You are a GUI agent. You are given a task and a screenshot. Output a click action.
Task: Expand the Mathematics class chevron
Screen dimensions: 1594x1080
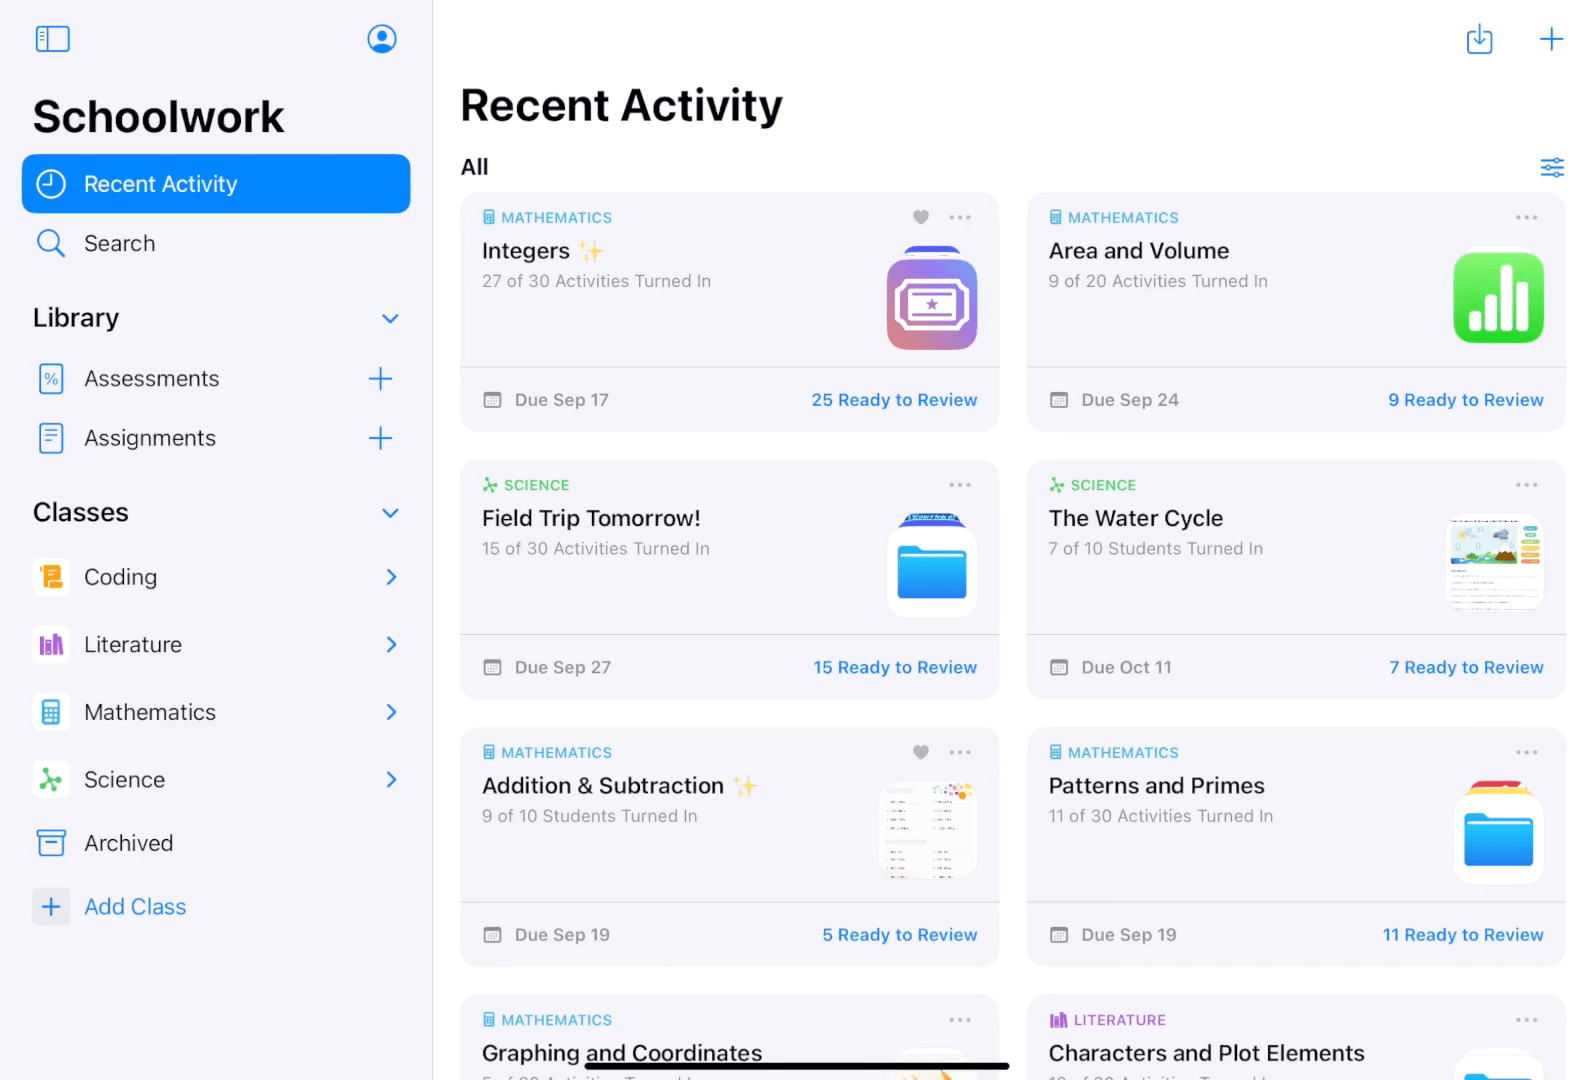391,712
